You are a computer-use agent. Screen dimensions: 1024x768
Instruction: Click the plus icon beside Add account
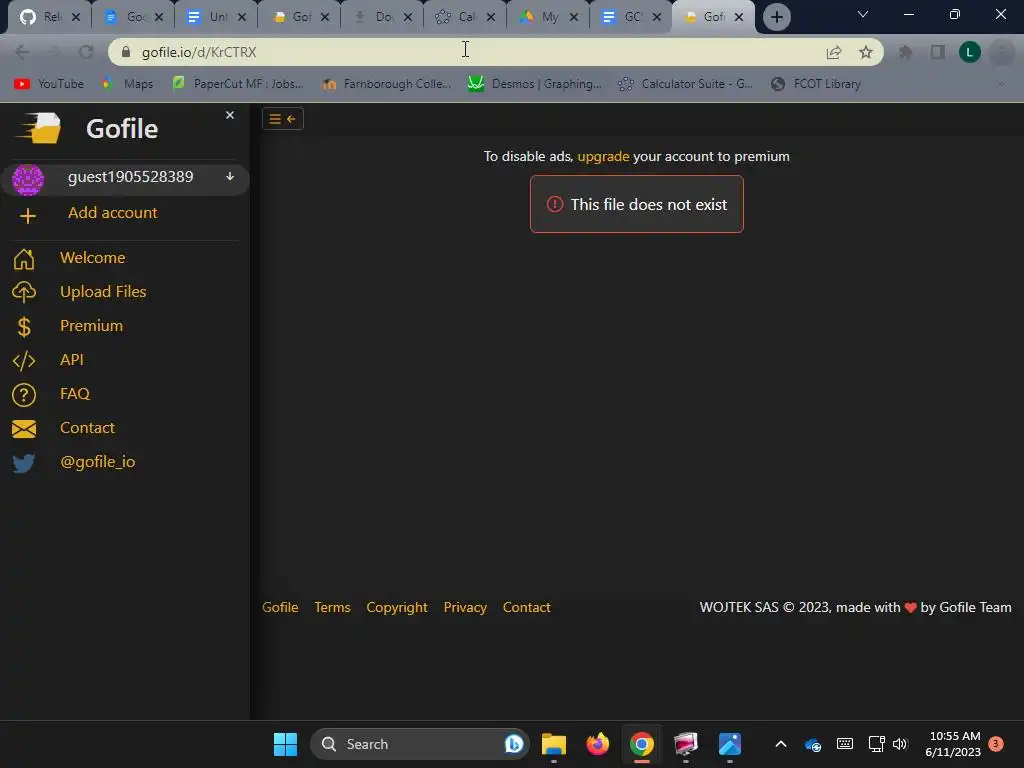(x=27, y=216)
